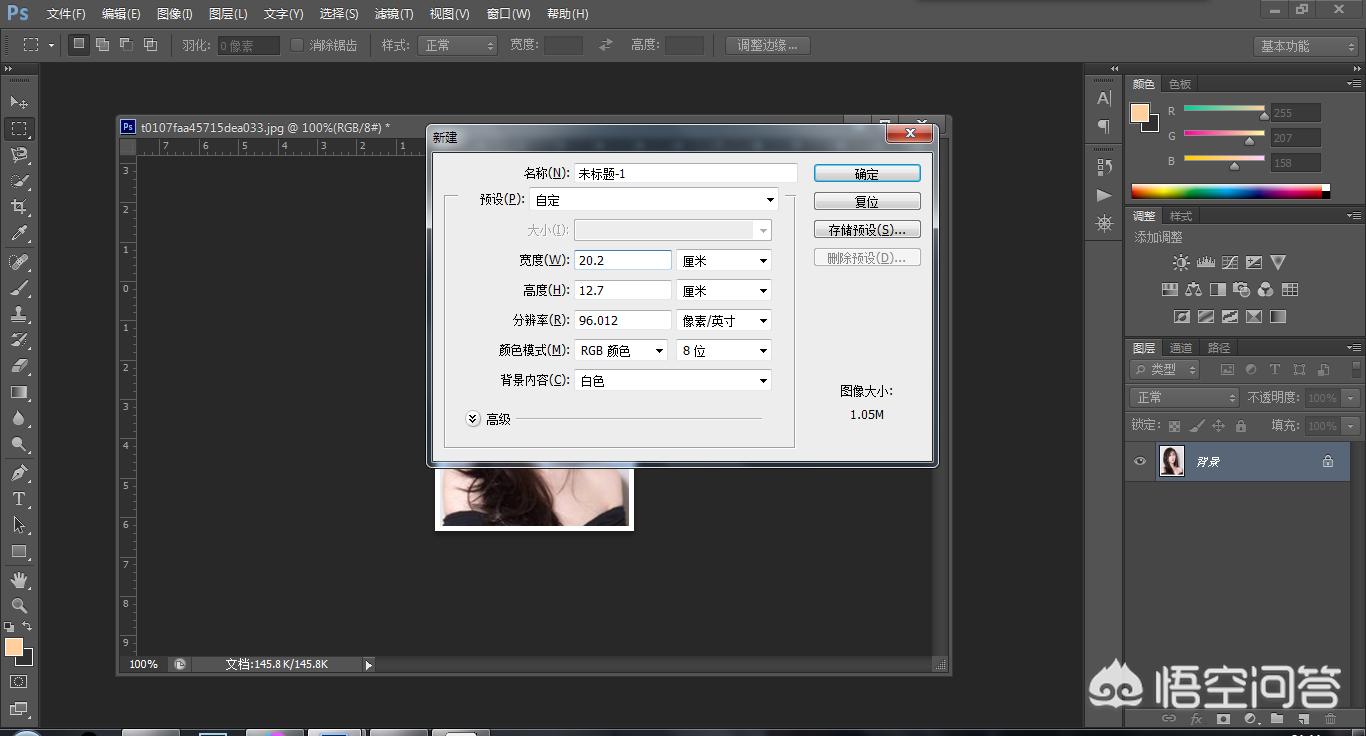Open the 滤镜 menu

pyautogui.click(x=393, y=13)
